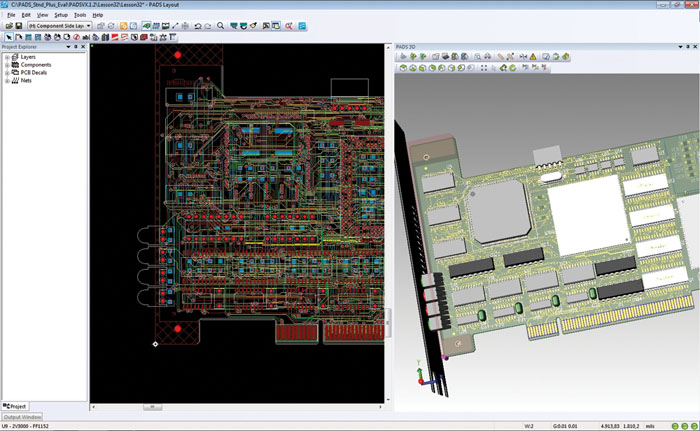Switch to the Project tab

tap(15, 407)
